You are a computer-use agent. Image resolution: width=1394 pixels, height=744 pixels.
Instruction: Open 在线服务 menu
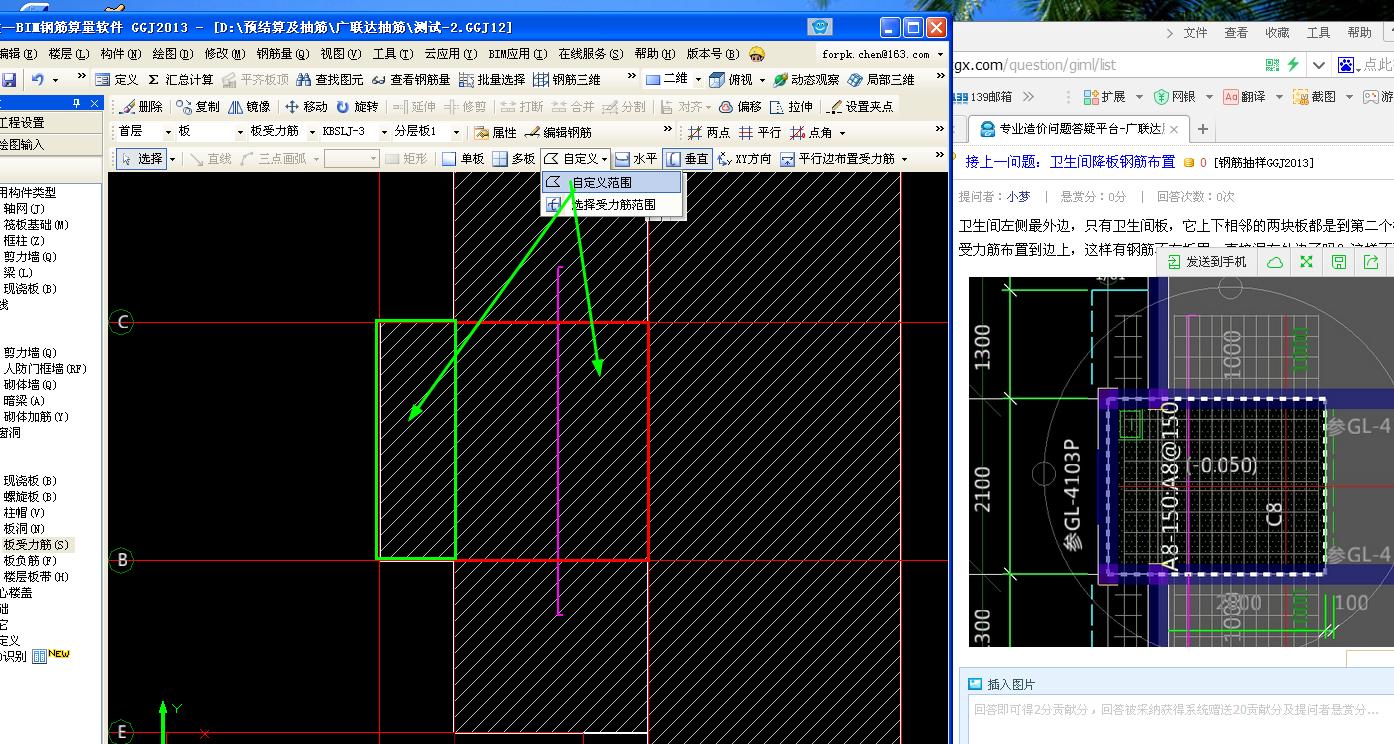(591, 54)
